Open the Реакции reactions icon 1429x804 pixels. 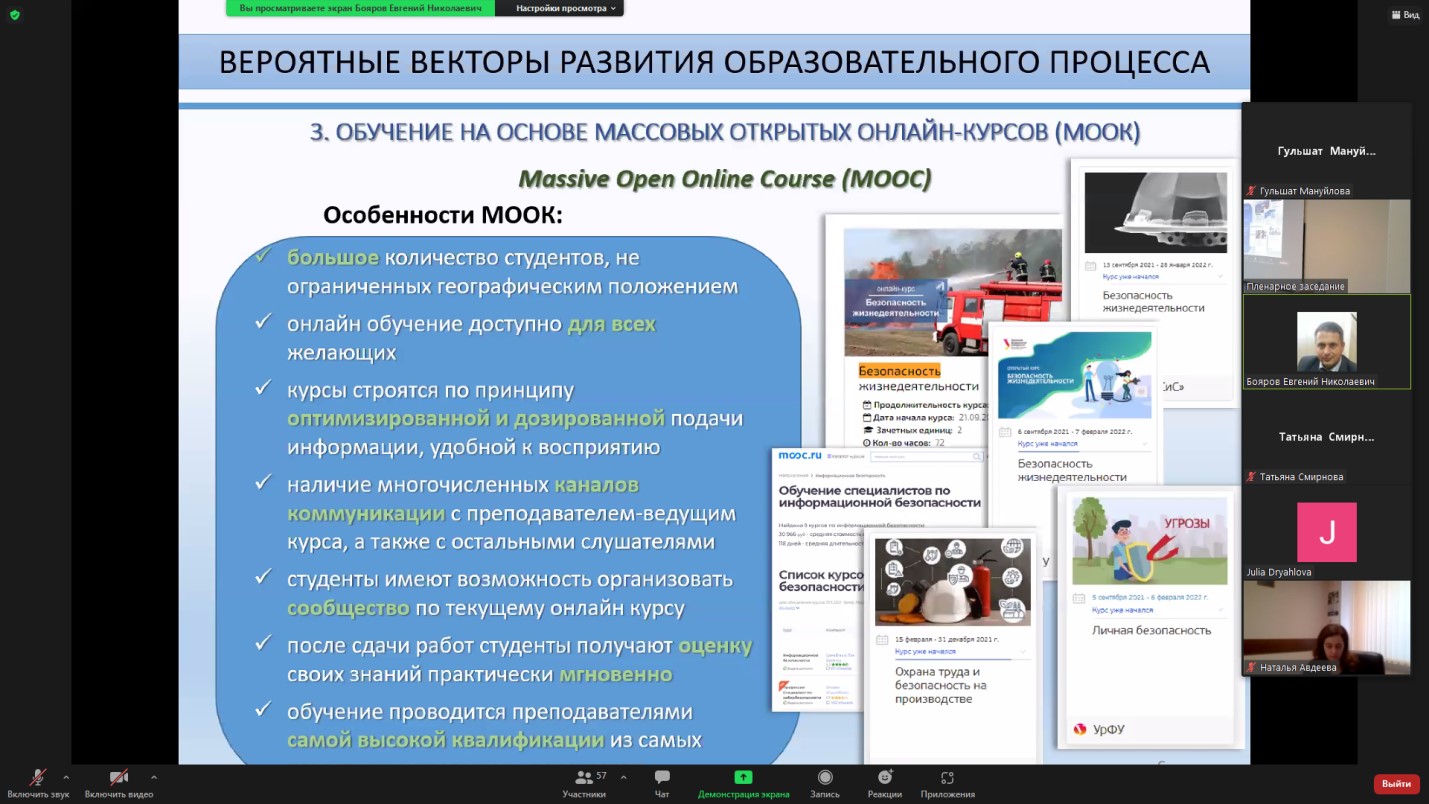(884, 778)
